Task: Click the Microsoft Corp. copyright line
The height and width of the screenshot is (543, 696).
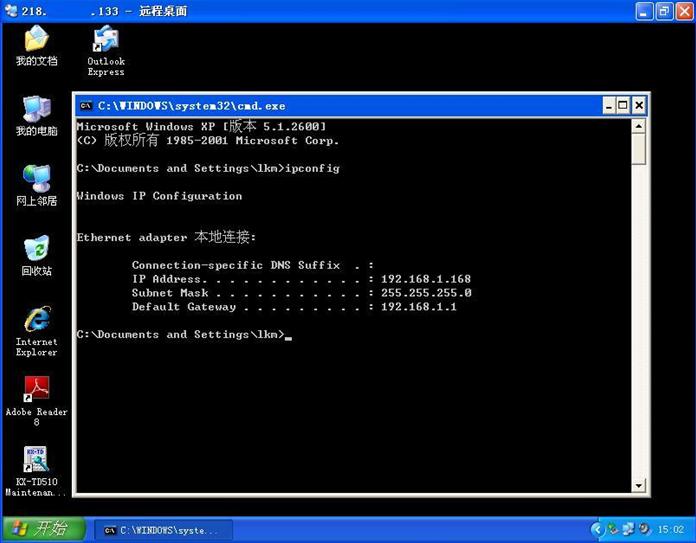Action: point(207,140)
